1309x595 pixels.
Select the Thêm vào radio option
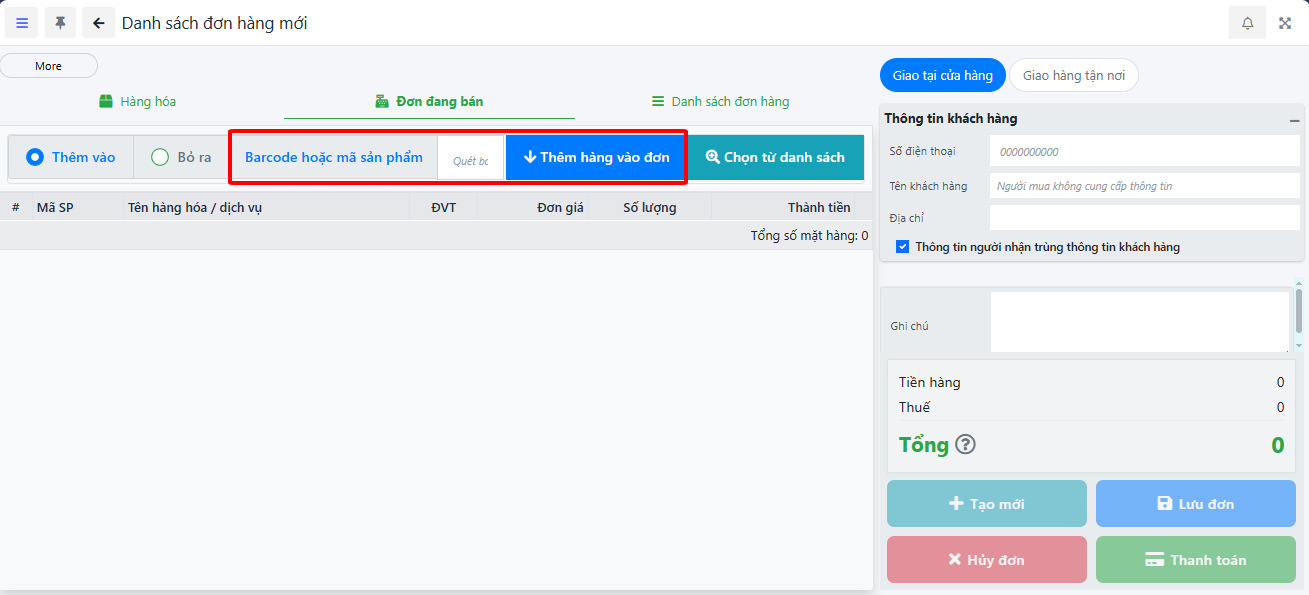point(36,157)
